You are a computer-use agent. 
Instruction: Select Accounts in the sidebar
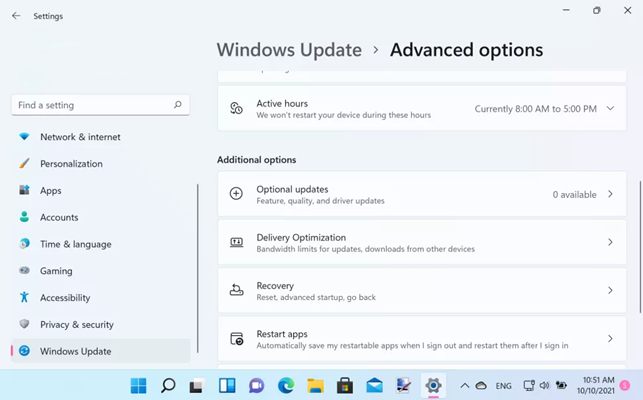coord(101,217)
